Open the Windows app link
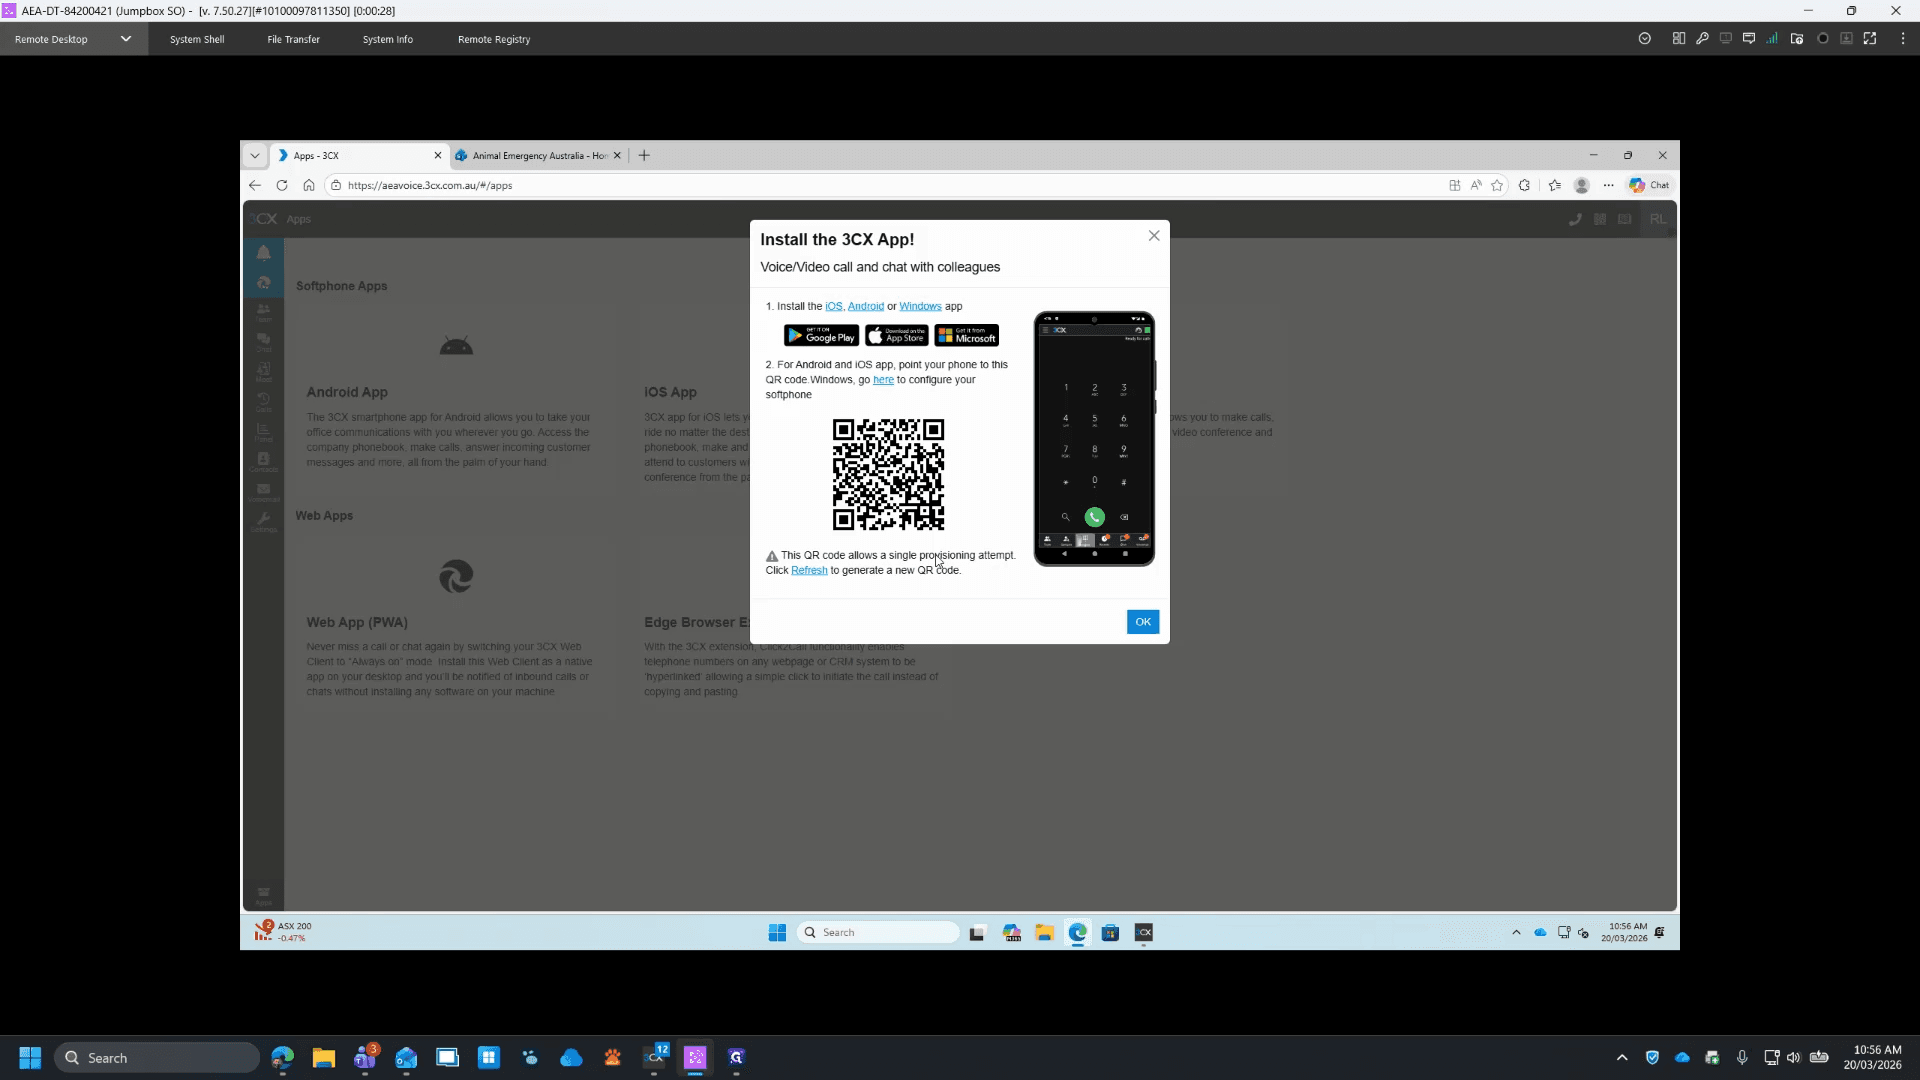Image resolution: width=1920 pixels, height=1080 pixels. (x=920, y=307)
